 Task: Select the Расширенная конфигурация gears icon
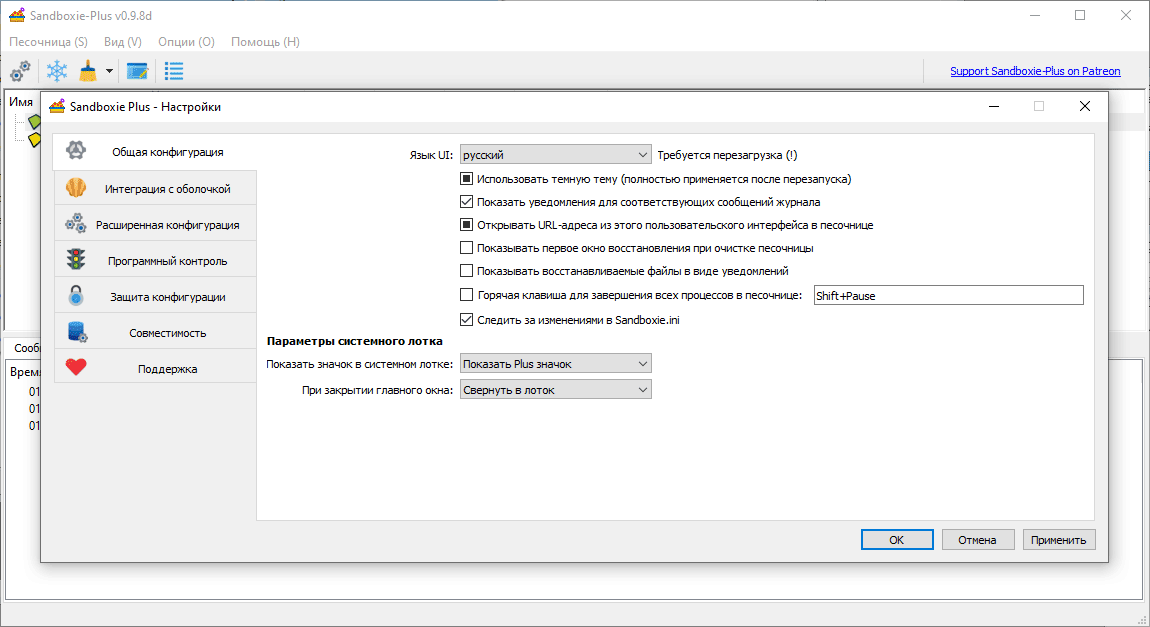click(x=76, y=224)
